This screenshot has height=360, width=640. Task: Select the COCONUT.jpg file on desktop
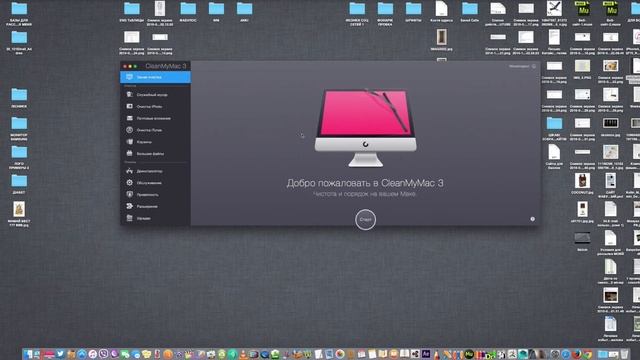pos(582,184)
